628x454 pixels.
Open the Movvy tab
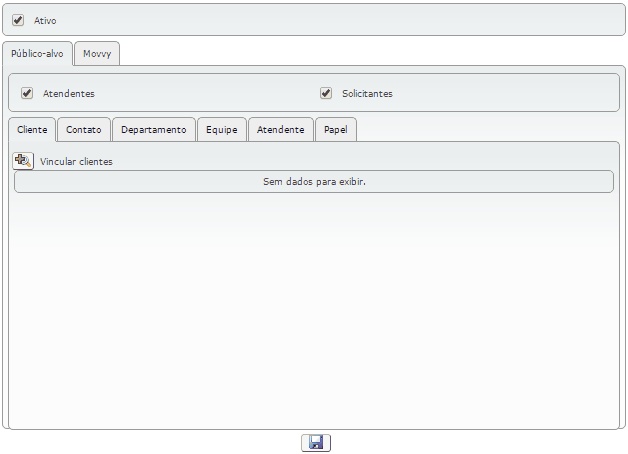[97, 54]
